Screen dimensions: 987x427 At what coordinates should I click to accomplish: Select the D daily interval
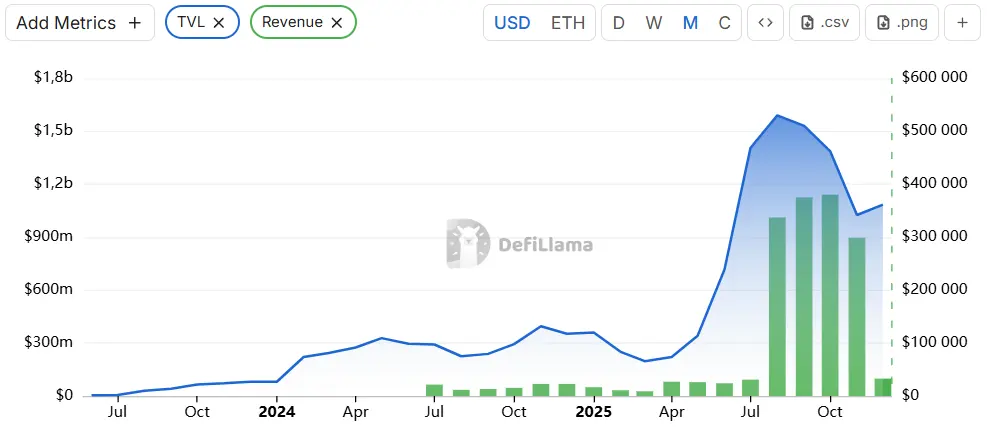tap(618, 23)
